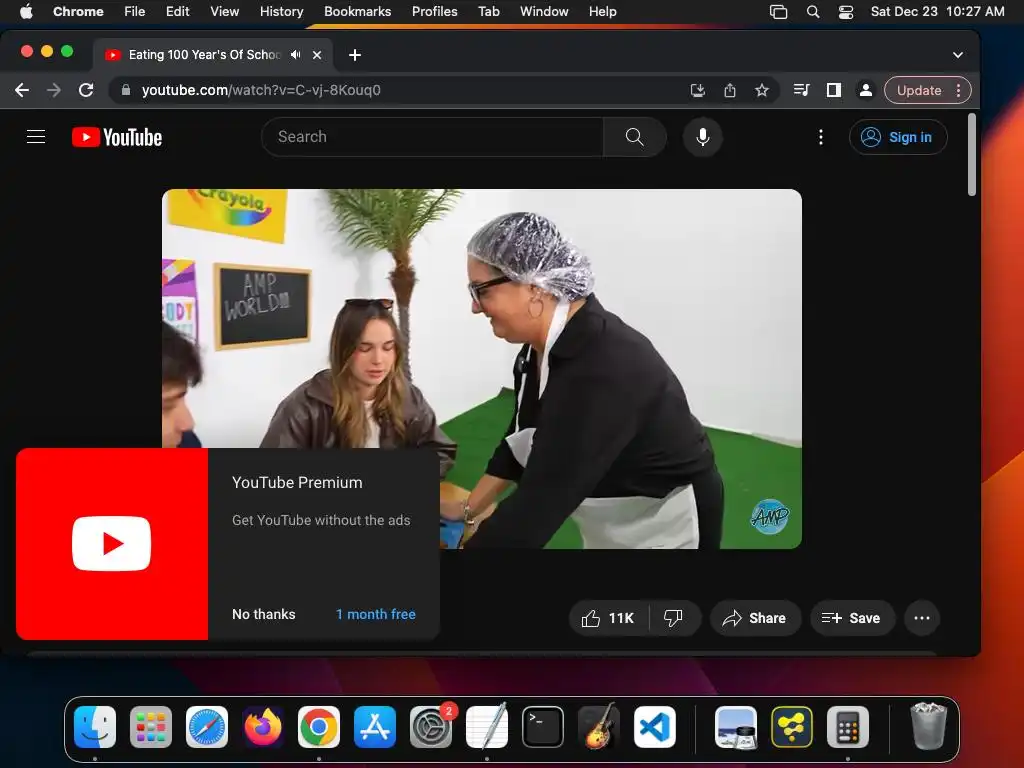Image resolution: width=1024 pixels, height=768 pixels.
Task: Open System Settings from the Dock
Action: tap(431, 727)
